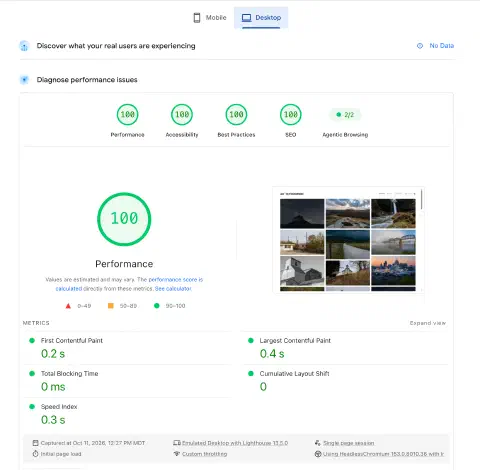The height and width of the screenshot is (470, 480).
Task: Click the 0 ms Total Blocking Time value
Action: [x=53, y=387]
